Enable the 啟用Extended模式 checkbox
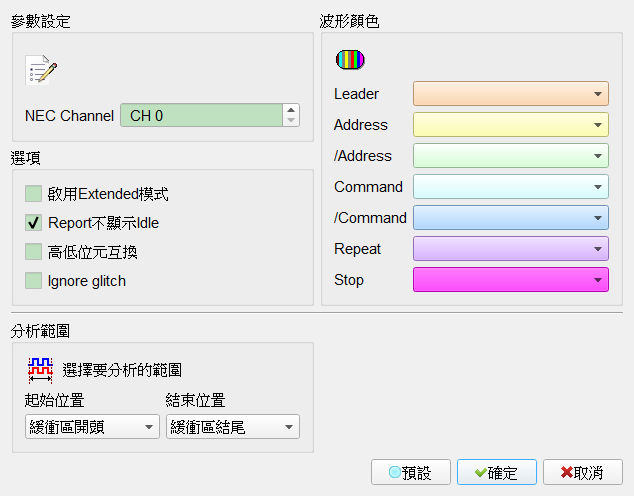Screen dimensions: 634x496 [34, 194]
